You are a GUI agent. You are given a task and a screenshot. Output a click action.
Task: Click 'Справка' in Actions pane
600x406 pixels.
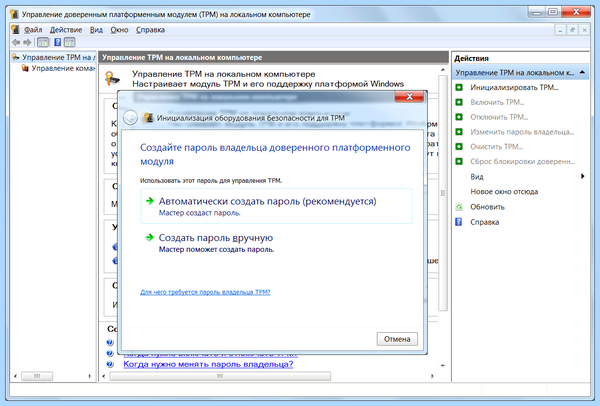(x=484, y=222)
